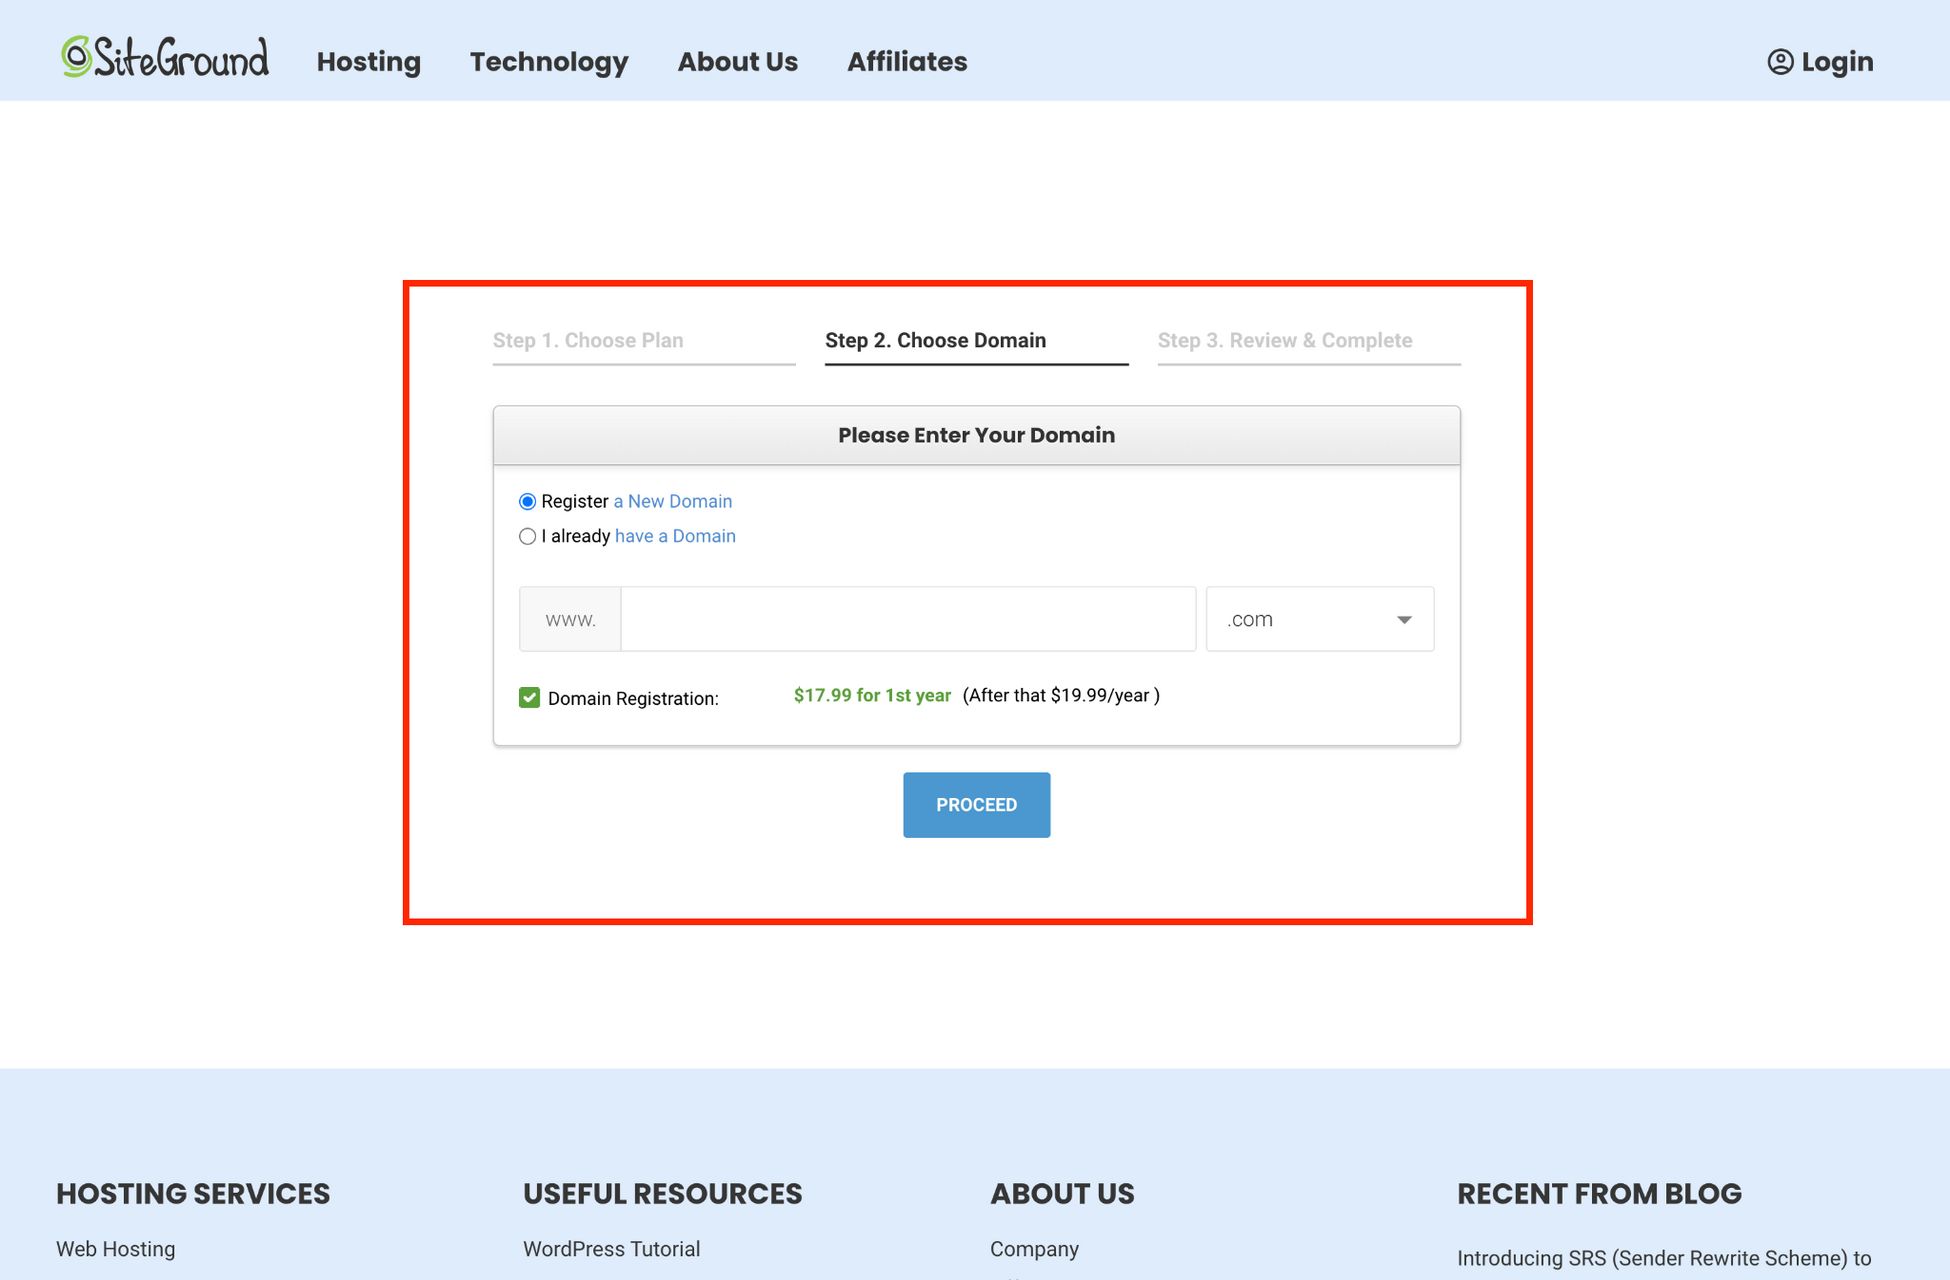Click the Login text in the header
1950x1280 pixels.
tap(1836, 61)
